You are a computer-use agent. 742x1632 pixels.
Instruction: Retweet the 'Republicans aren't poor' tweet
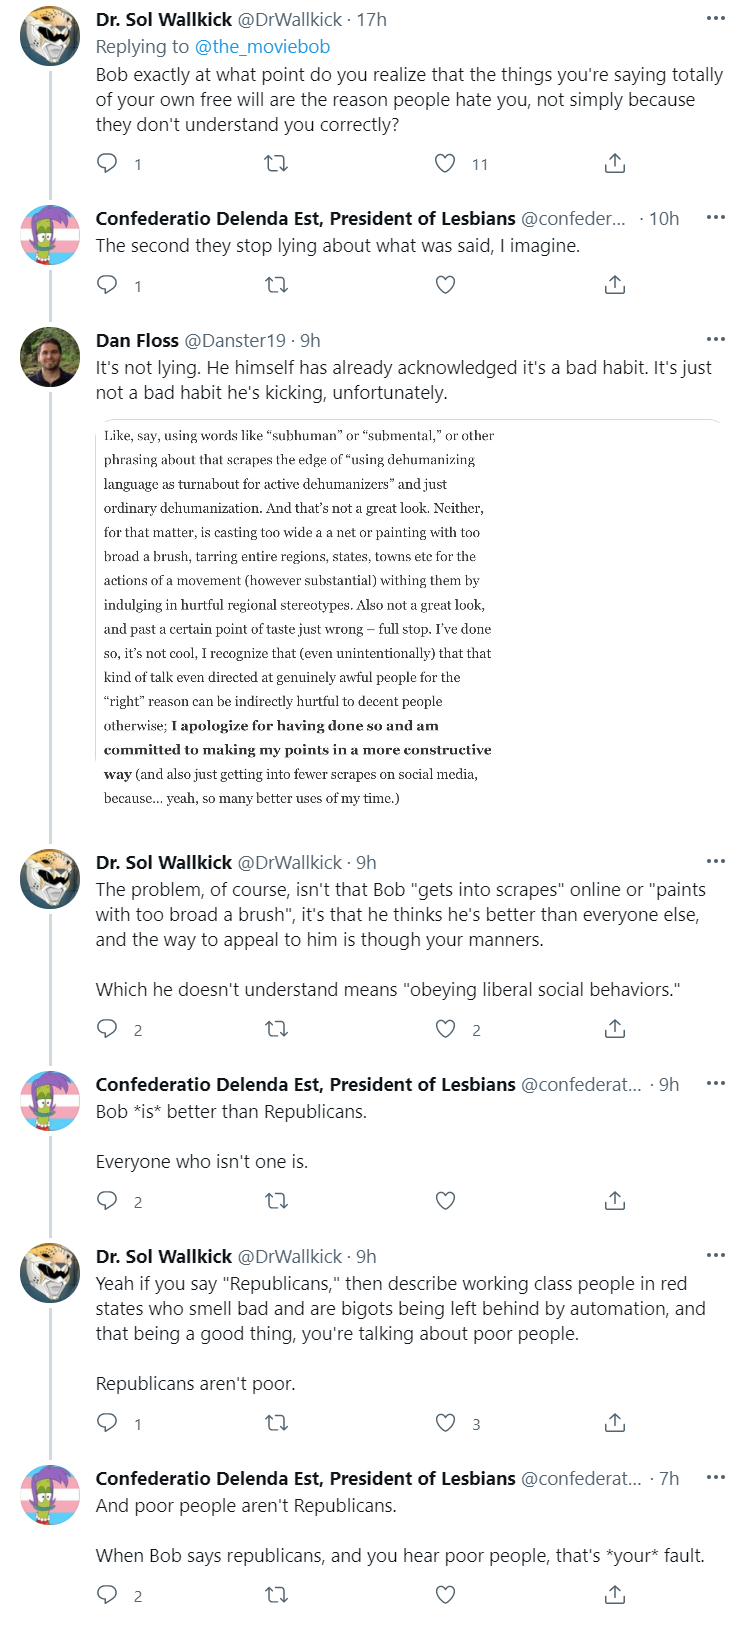click(x=276, y=1423)
